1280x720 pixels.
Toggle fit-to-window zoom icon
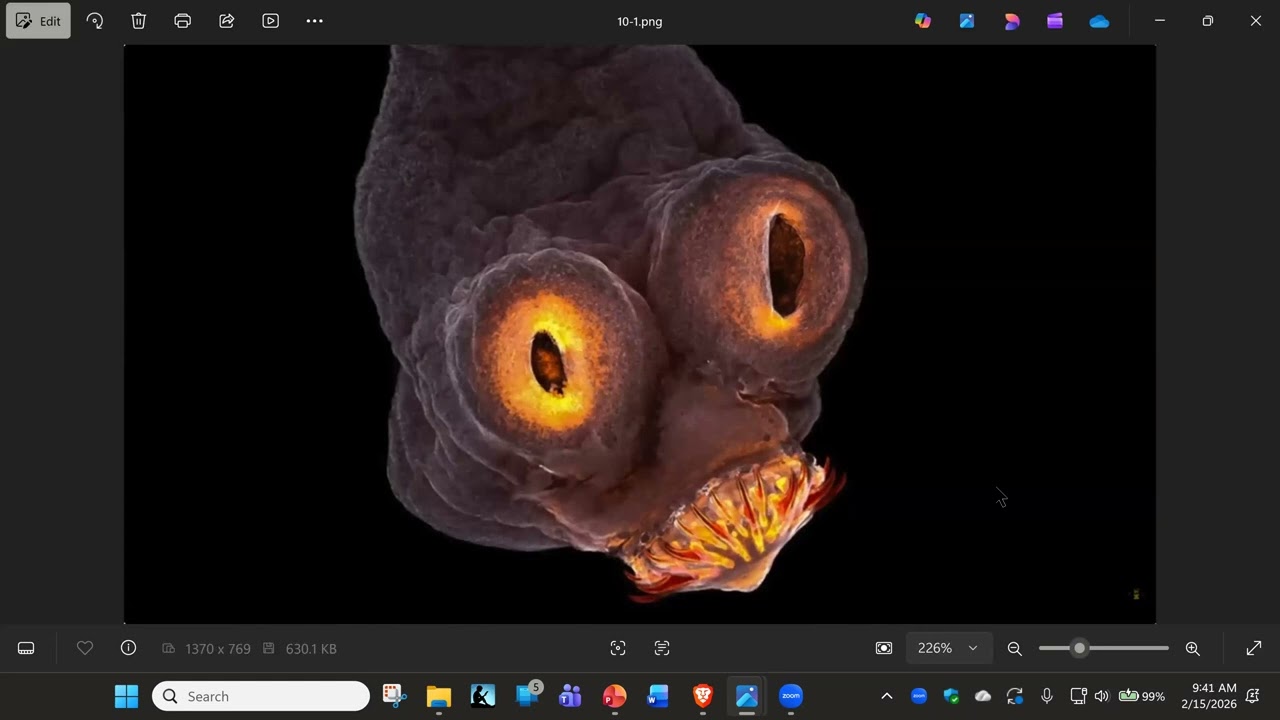click(884, 648)
